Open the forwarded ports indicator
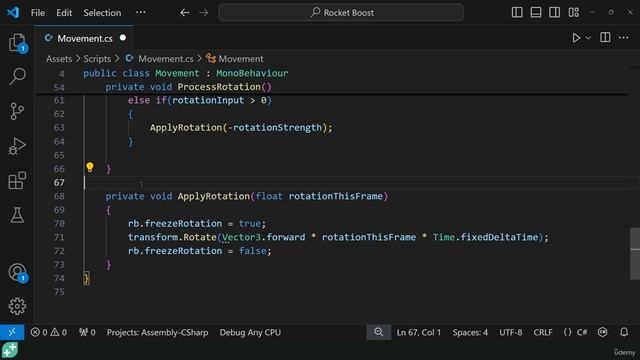This screenshot has width=640, height=360. (87, 332)
